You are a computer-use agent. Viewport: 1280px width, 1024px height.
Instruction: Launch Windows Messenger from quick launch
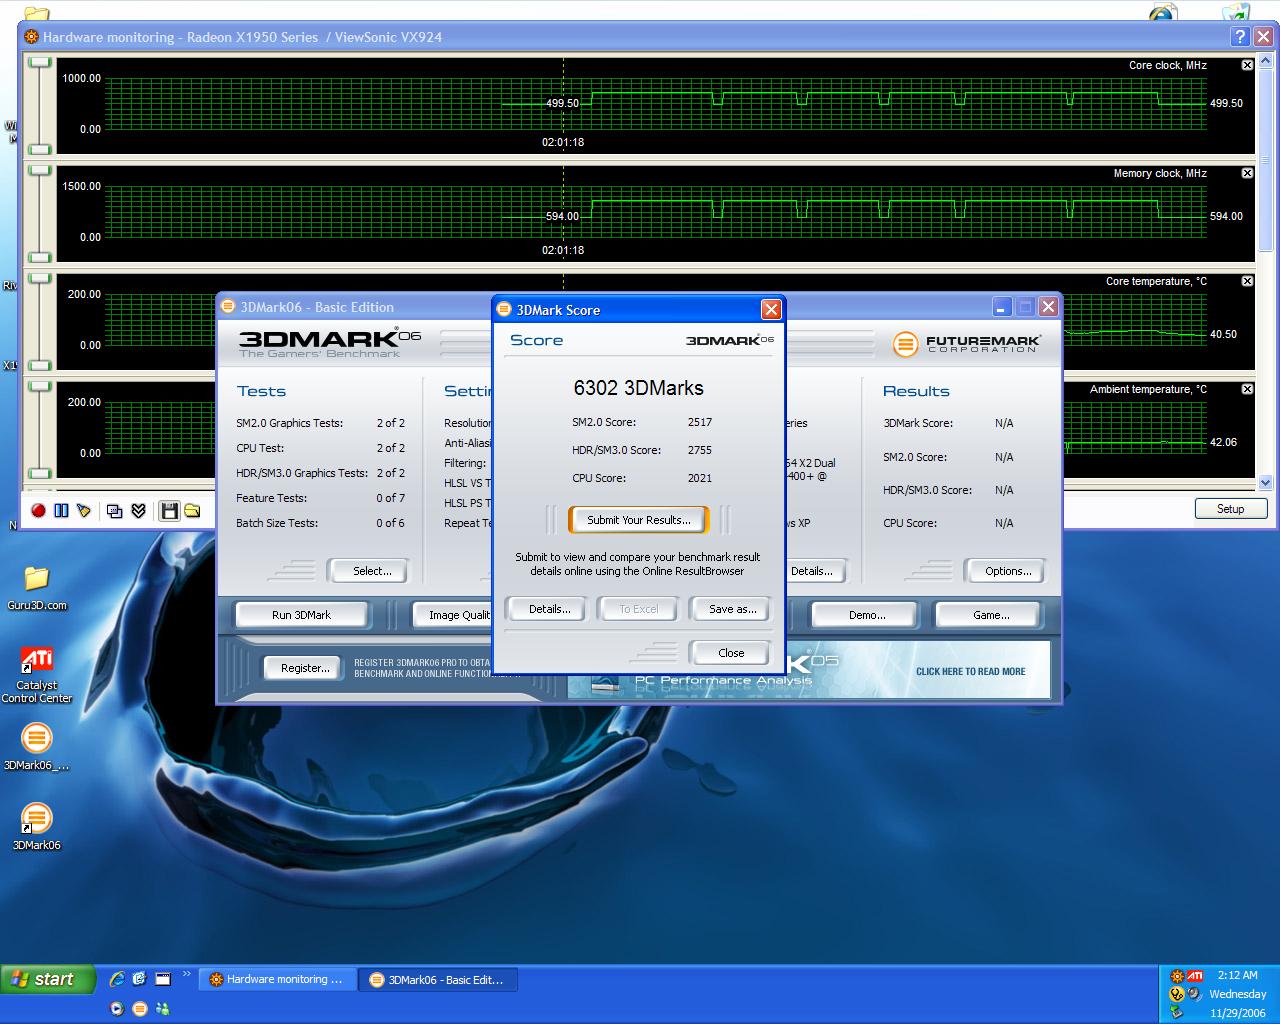coord(163,1008)
